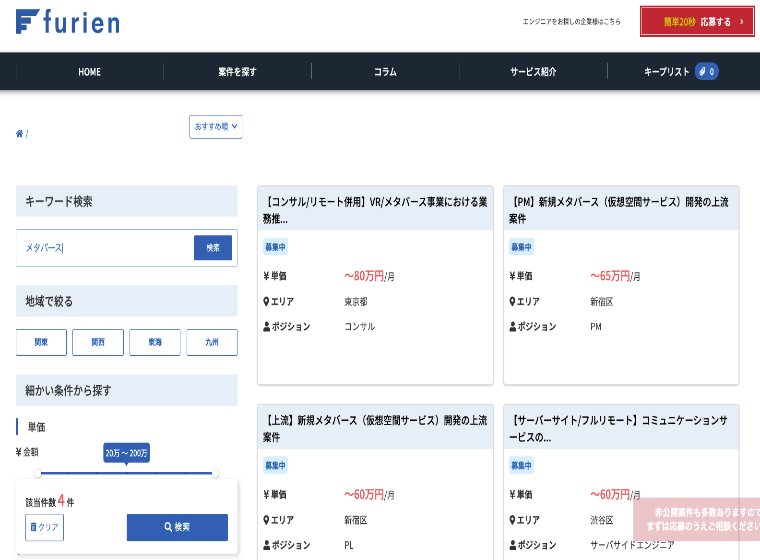Filter by 九州 region

click(212, 342)
